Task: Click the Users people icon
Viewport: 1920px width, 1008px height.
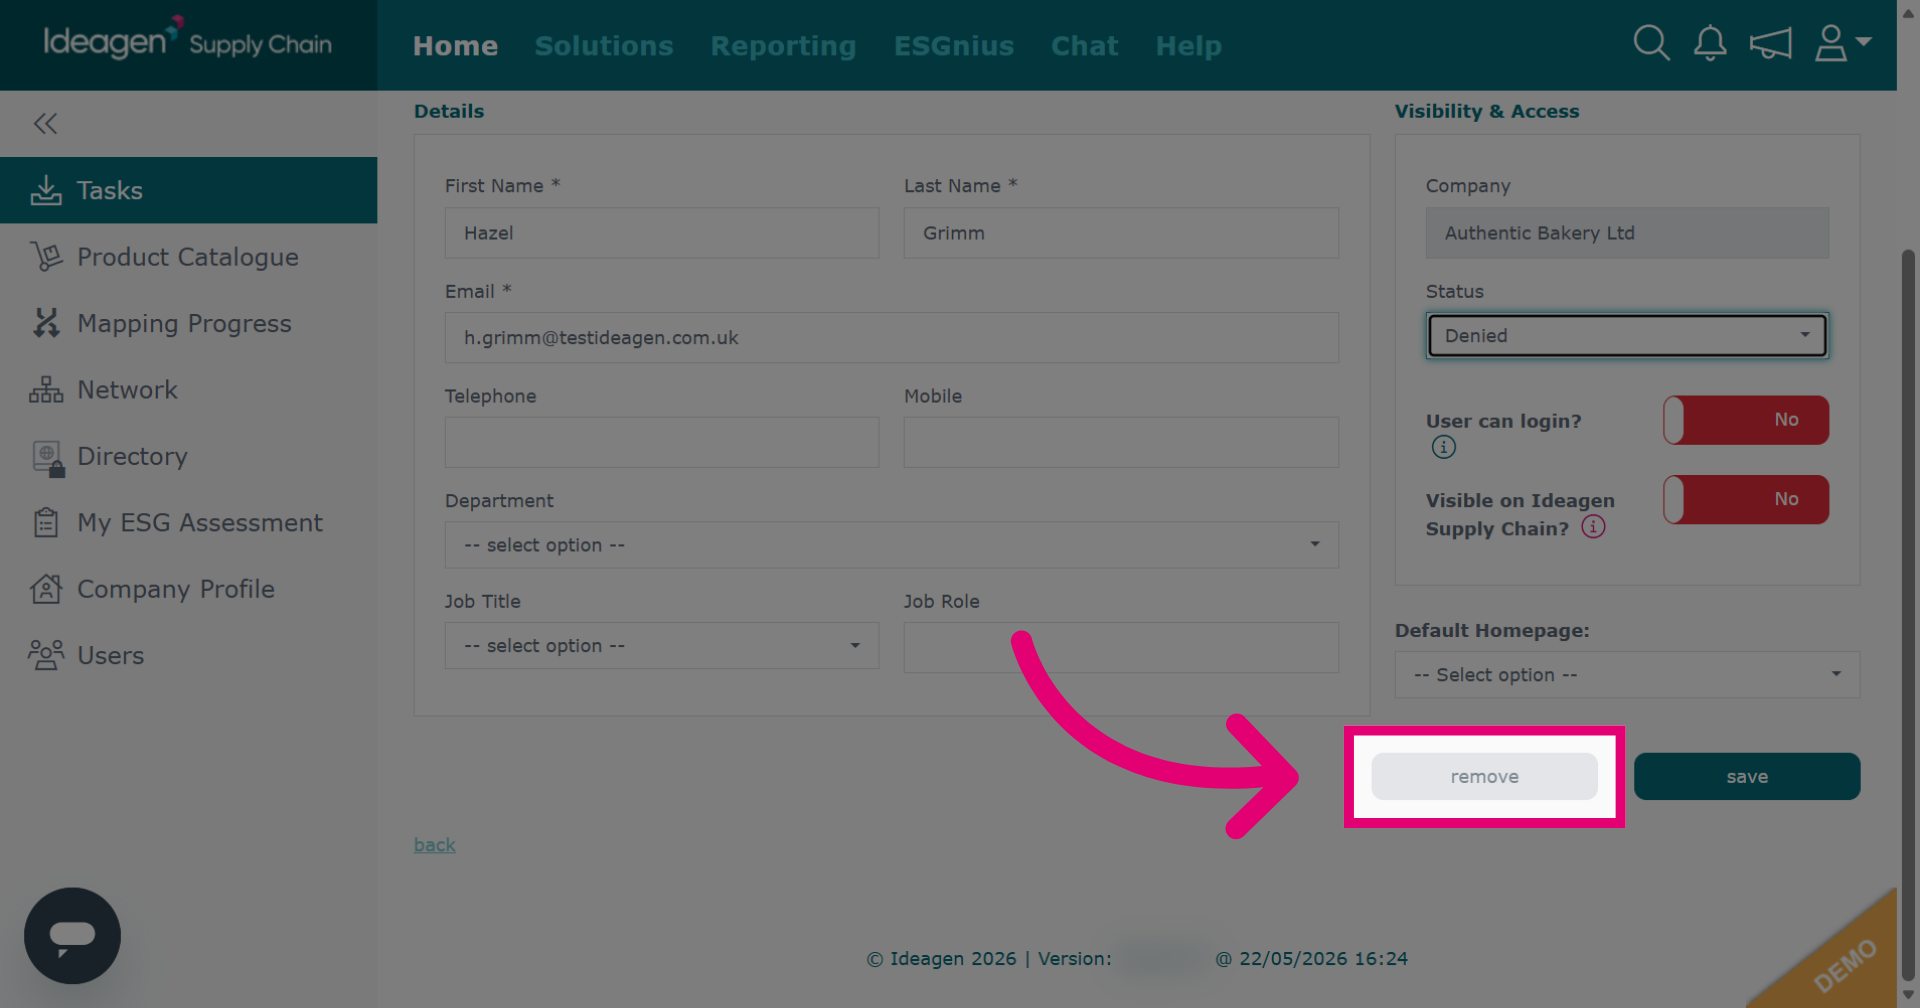Action: click(46, 655)
